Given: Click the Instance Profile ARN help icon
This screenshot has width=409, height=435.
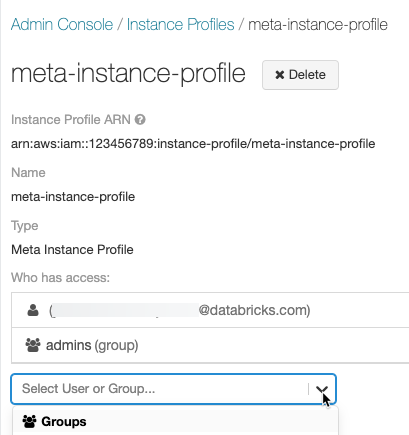Looking at the screenshot, I should (x=140, y=119).
